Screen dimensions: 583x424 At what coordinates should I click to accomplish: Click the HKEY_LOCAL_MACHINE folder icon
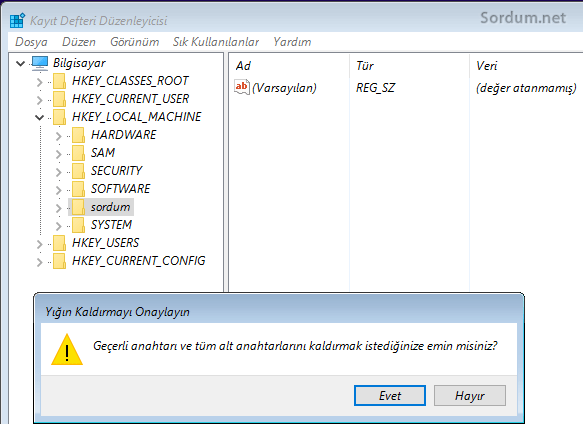[59, 117]
